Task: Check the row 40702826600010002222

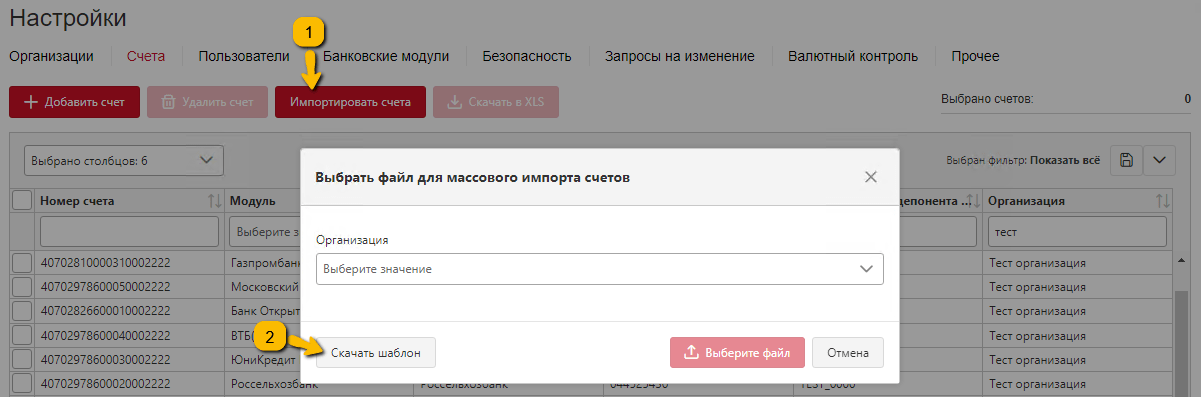Action: click(x=22, y=311)
